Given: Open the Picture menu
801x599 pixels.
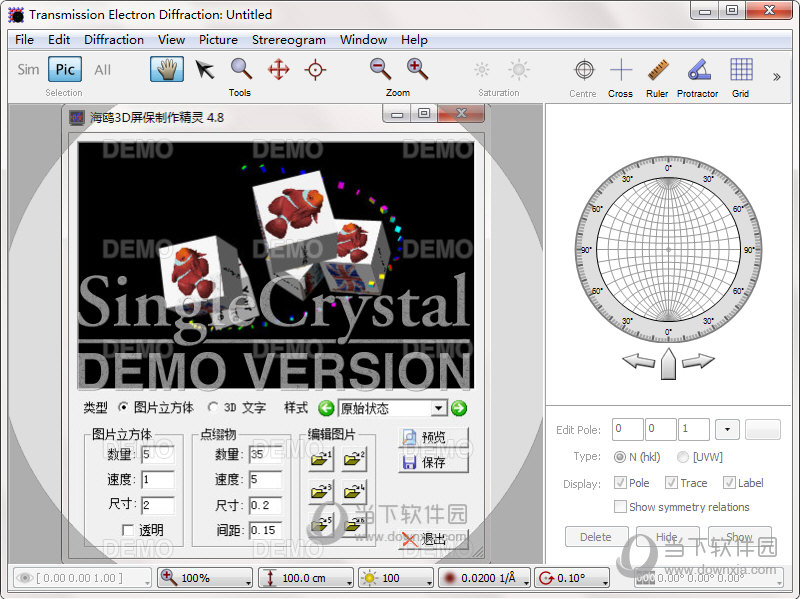Looking at the screenshot, I should coord(219,40).
